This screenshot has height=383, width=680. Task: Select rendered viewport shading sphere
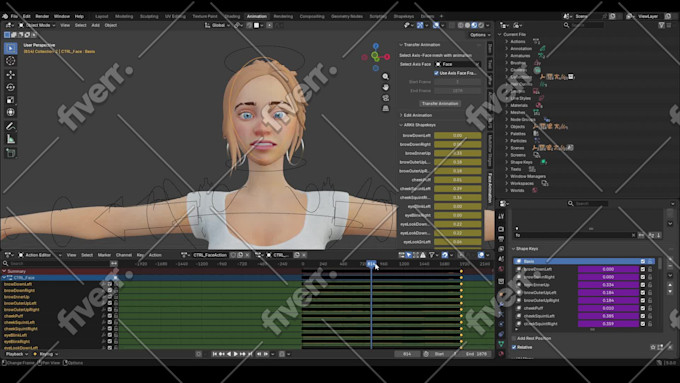tap(481, 25)
